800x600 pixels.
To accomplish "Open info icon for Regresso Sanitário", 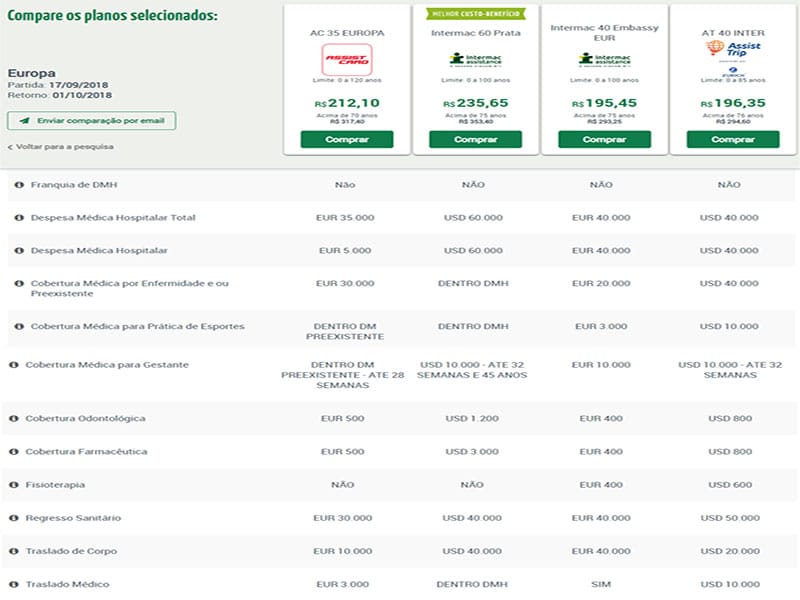I will [14, 518].
